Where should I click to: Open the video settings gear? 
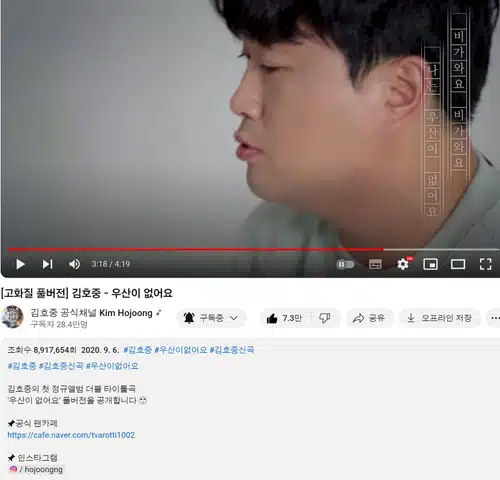(403, 264)
